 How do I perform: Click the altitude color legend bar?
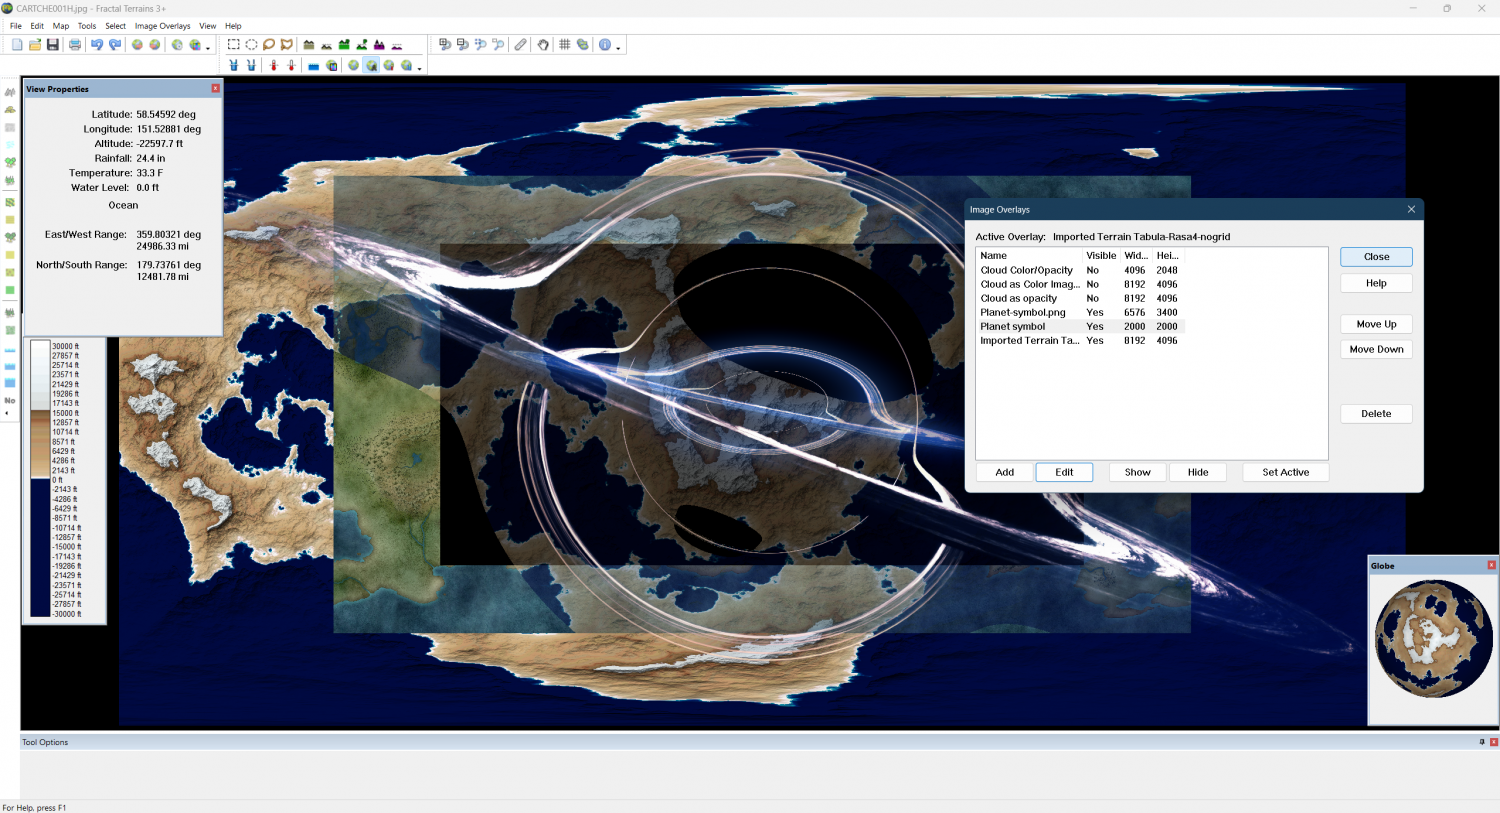[x=40, y=479]
